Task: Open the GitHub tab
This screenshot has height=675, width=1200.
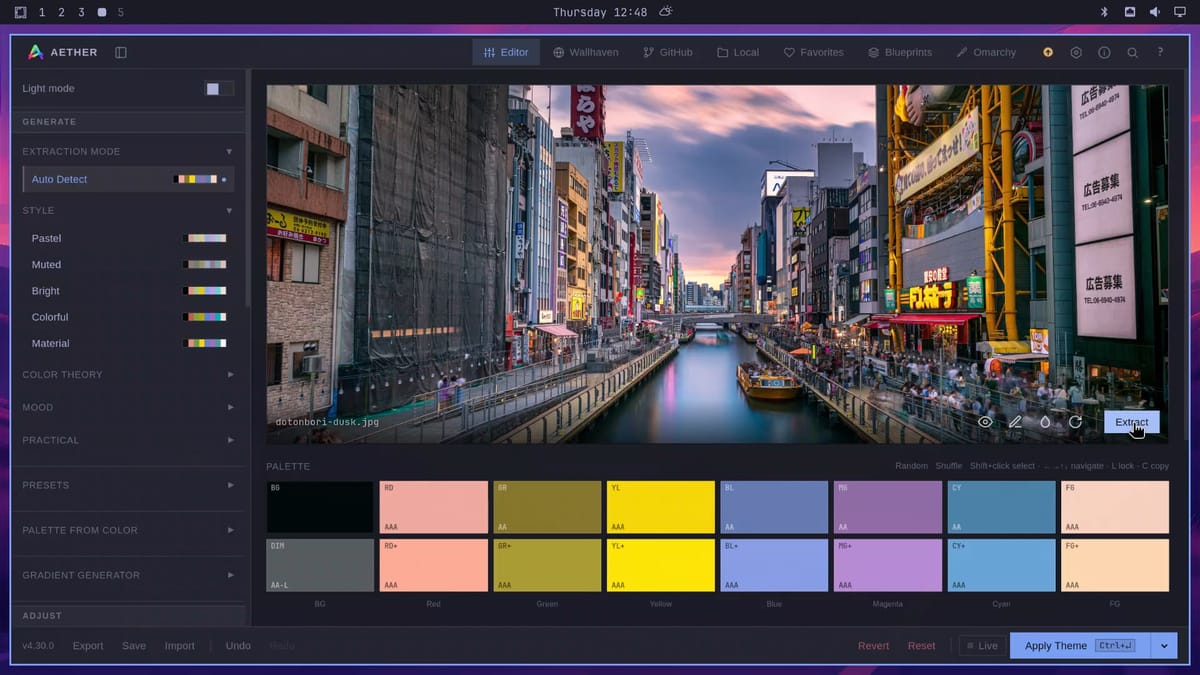Action: pos(668,52)
